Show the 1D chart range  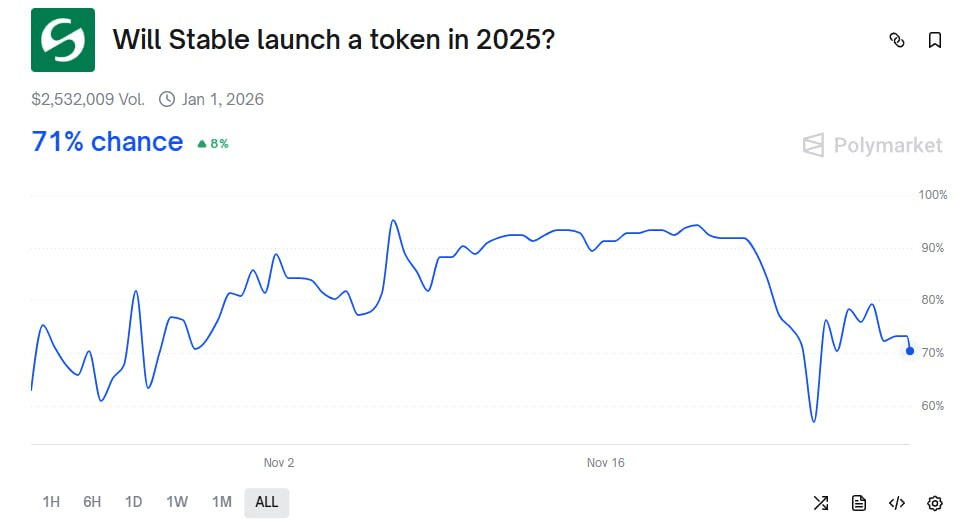pyautogui.click(x=133, y=502)
